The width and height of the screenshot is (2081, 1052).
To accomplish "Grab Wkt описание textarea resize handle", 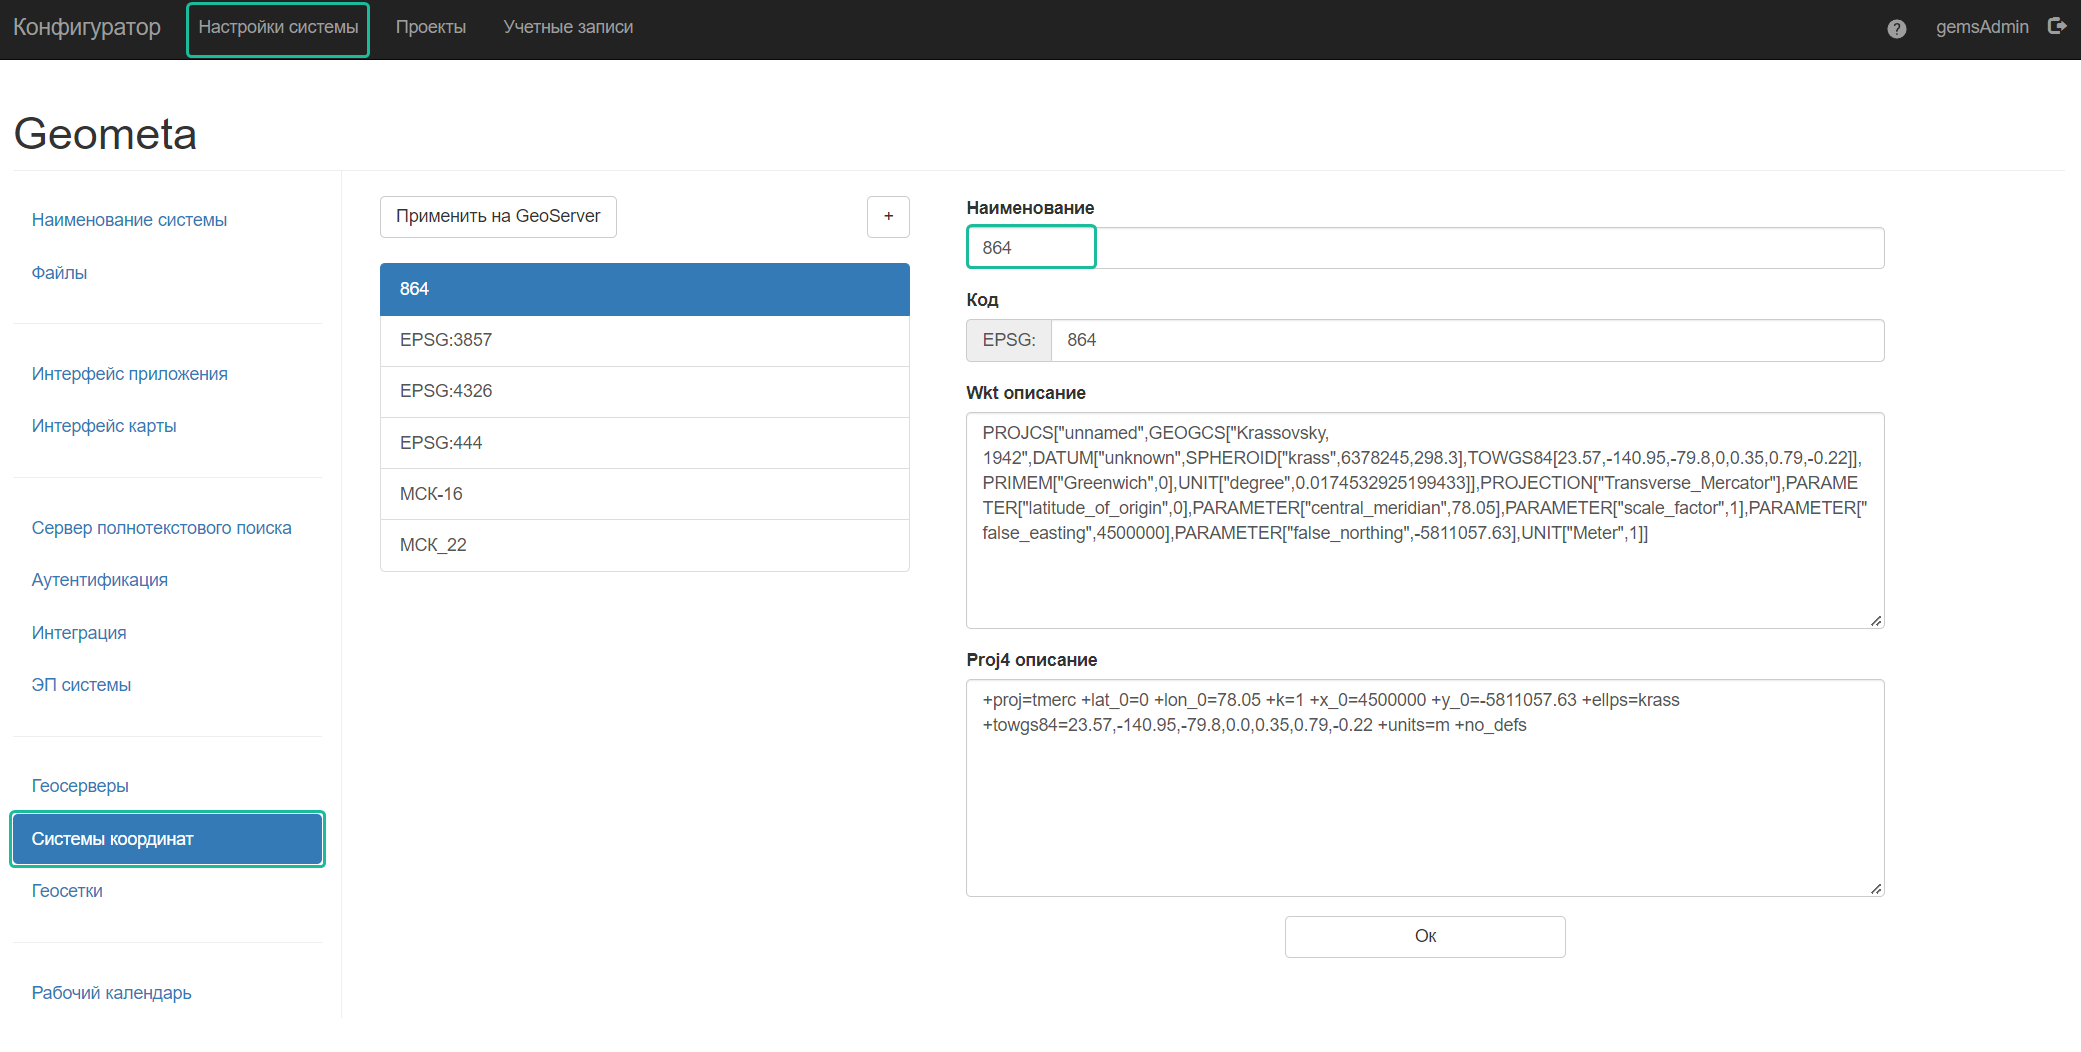I will [1876, 621].
